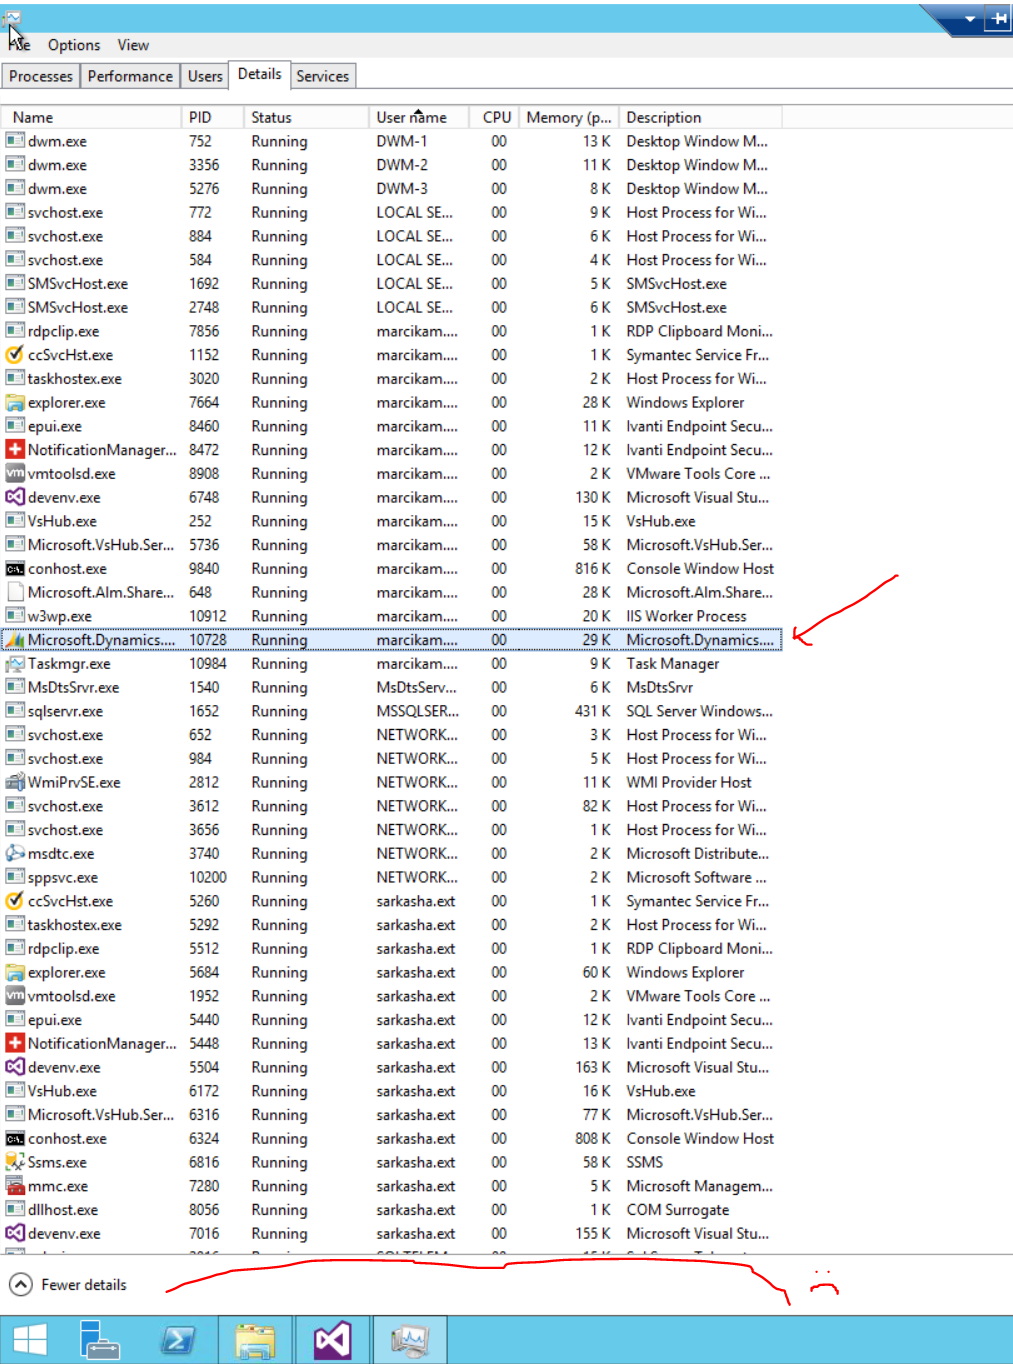Click the vmtoolsd.exe icon for PID 1952
This screenshot has width=1013, height=1364.
[x=15, y=996]
